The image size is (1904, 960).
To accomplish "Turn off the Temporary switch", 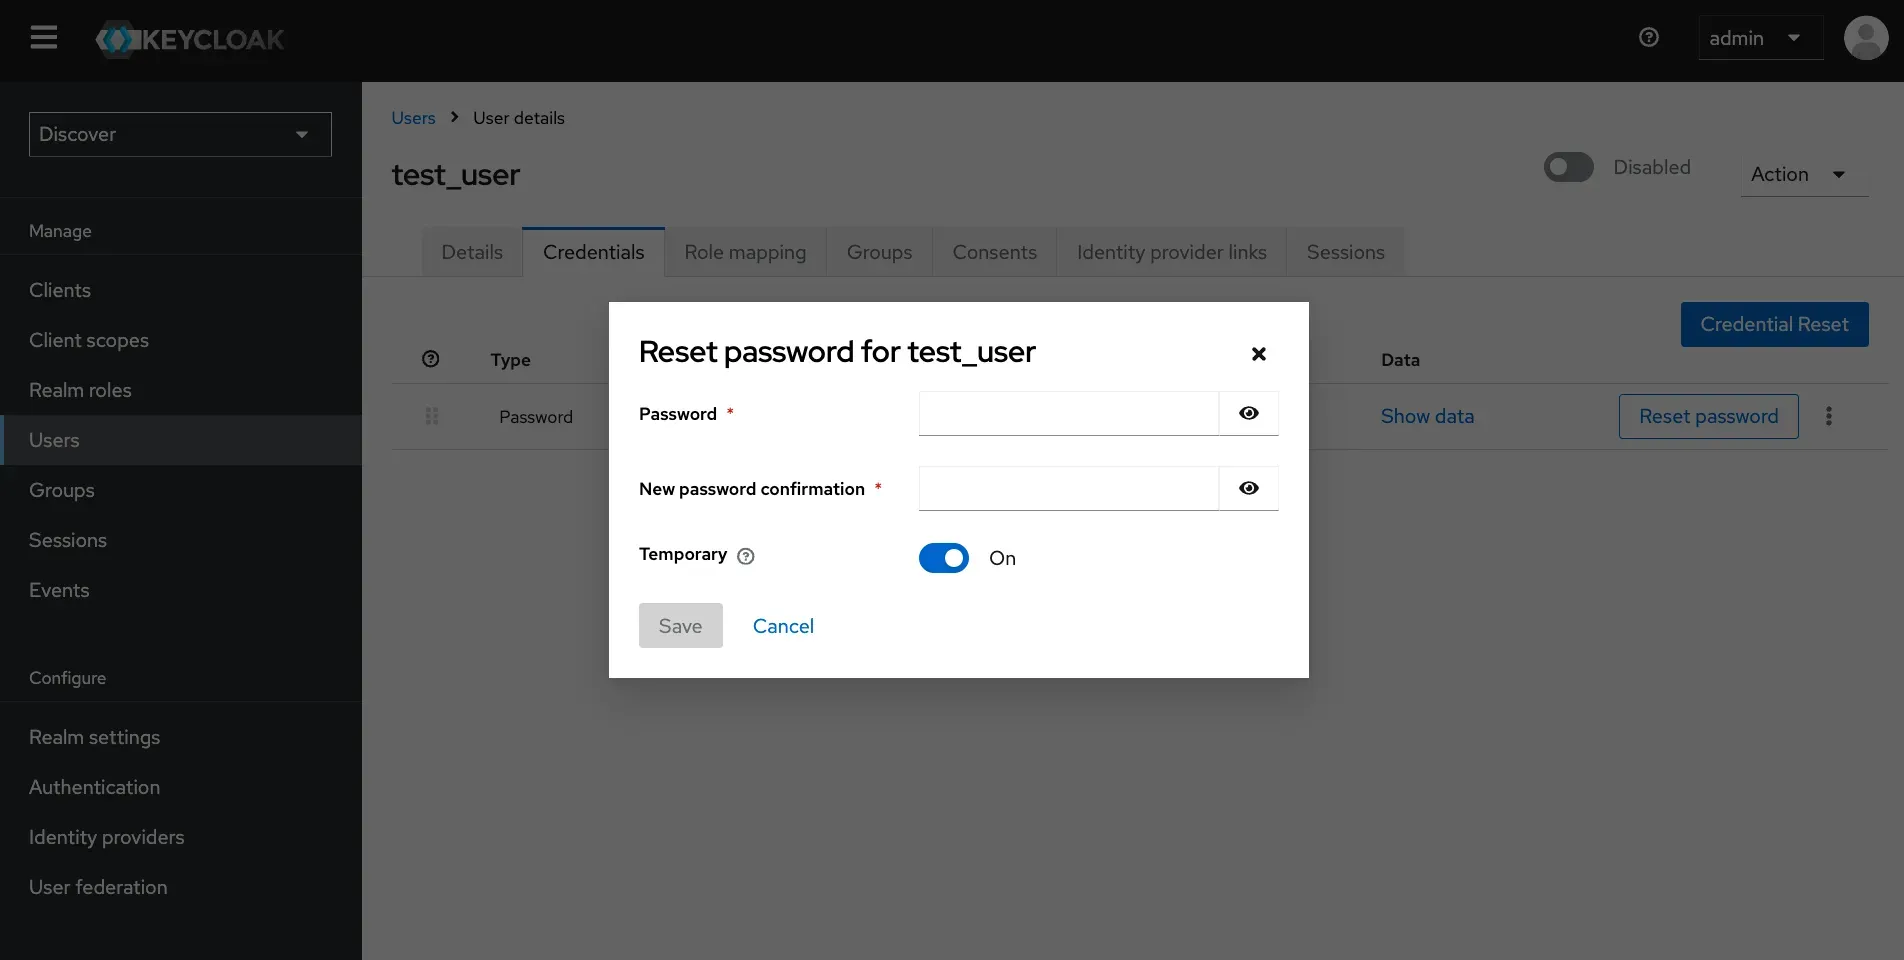I will [943, 558].
